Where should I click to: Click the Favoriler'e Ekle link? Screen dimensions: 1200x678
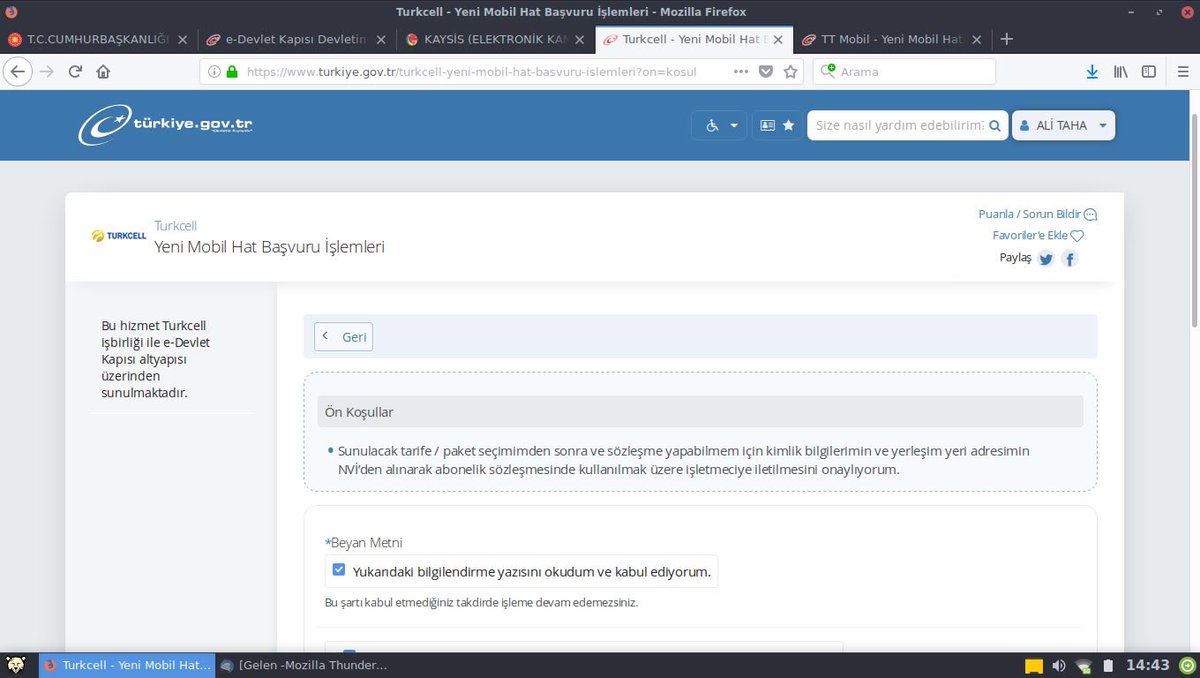1038,236
